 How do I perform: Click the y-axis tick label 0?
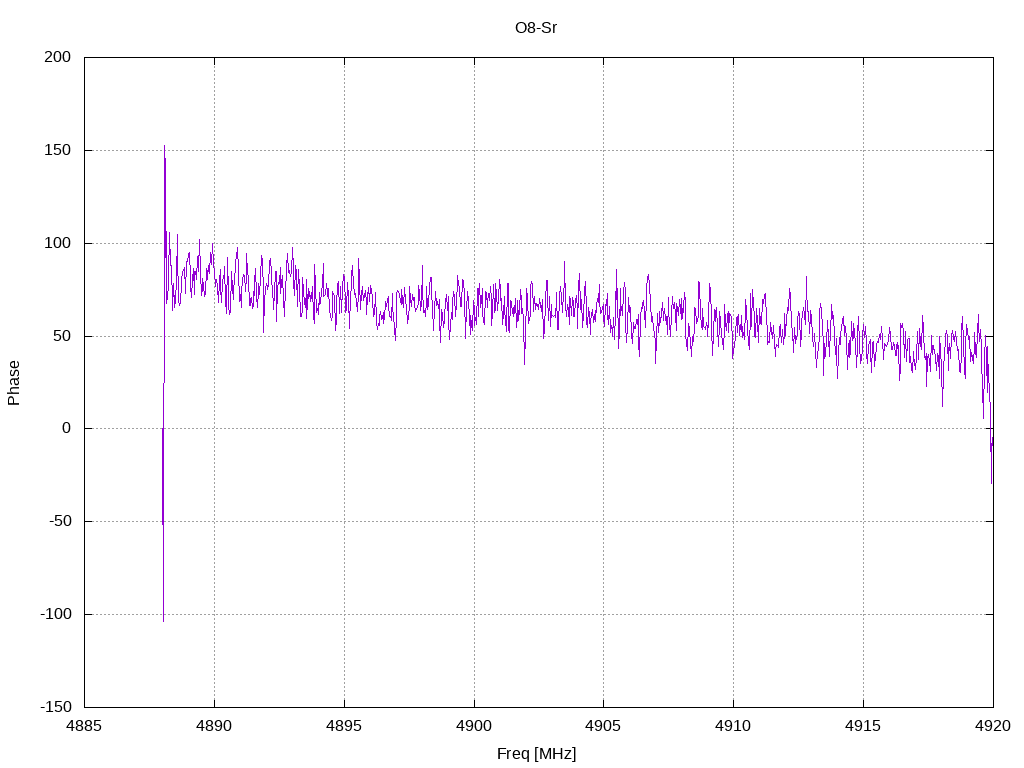67,428
